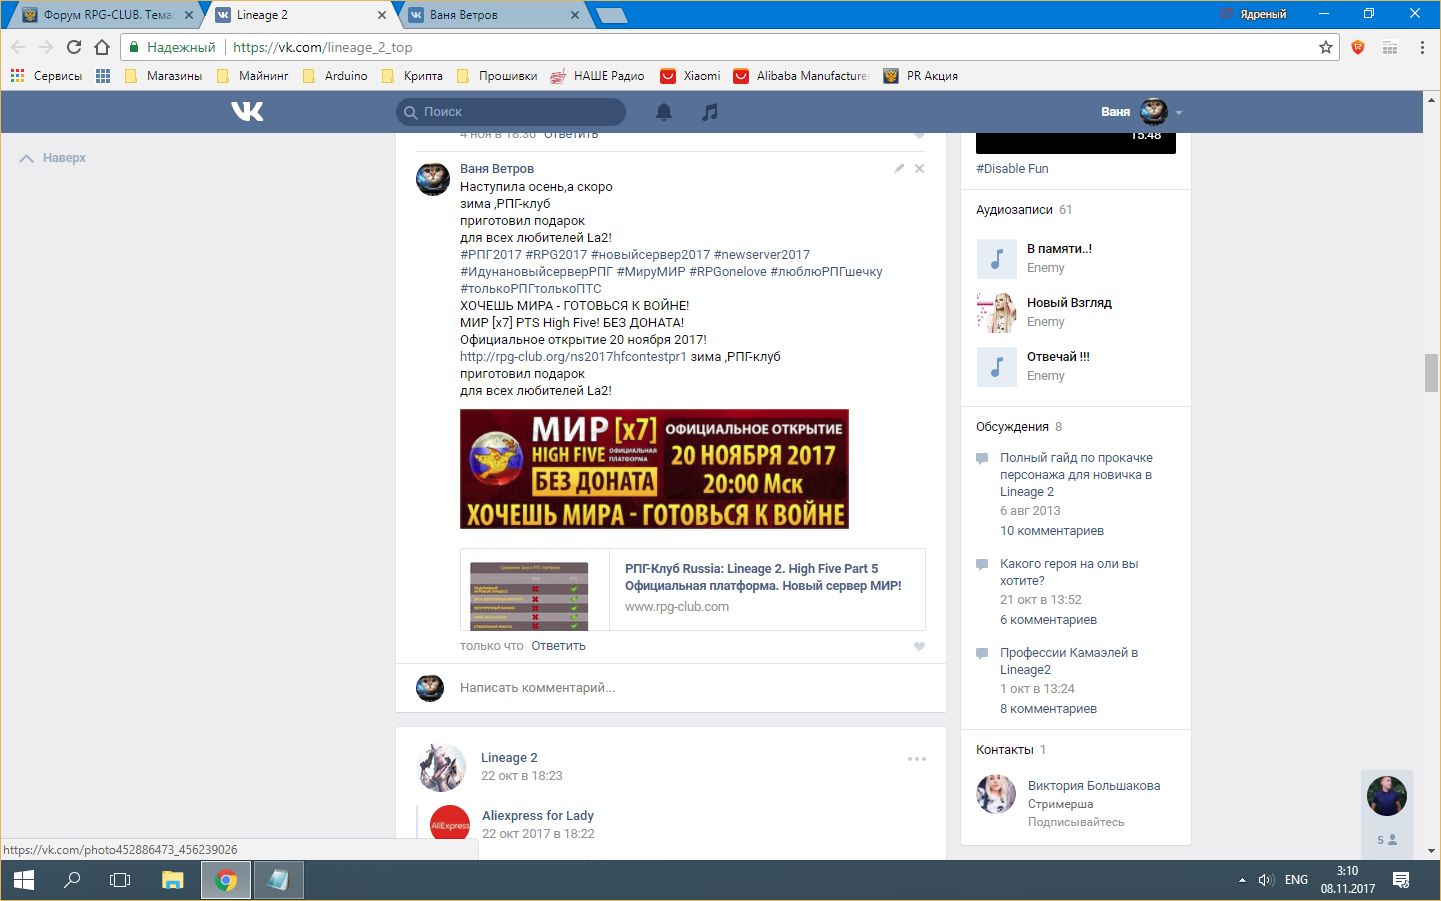Click the Brave shield extension icon
The image size is (1441, 901).
pos(1358,47)
